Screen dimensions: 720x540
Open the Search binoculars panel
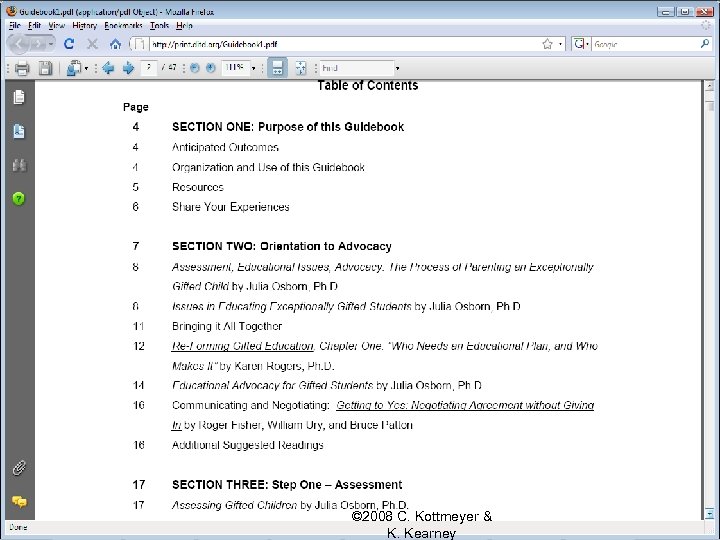[19, 165]
